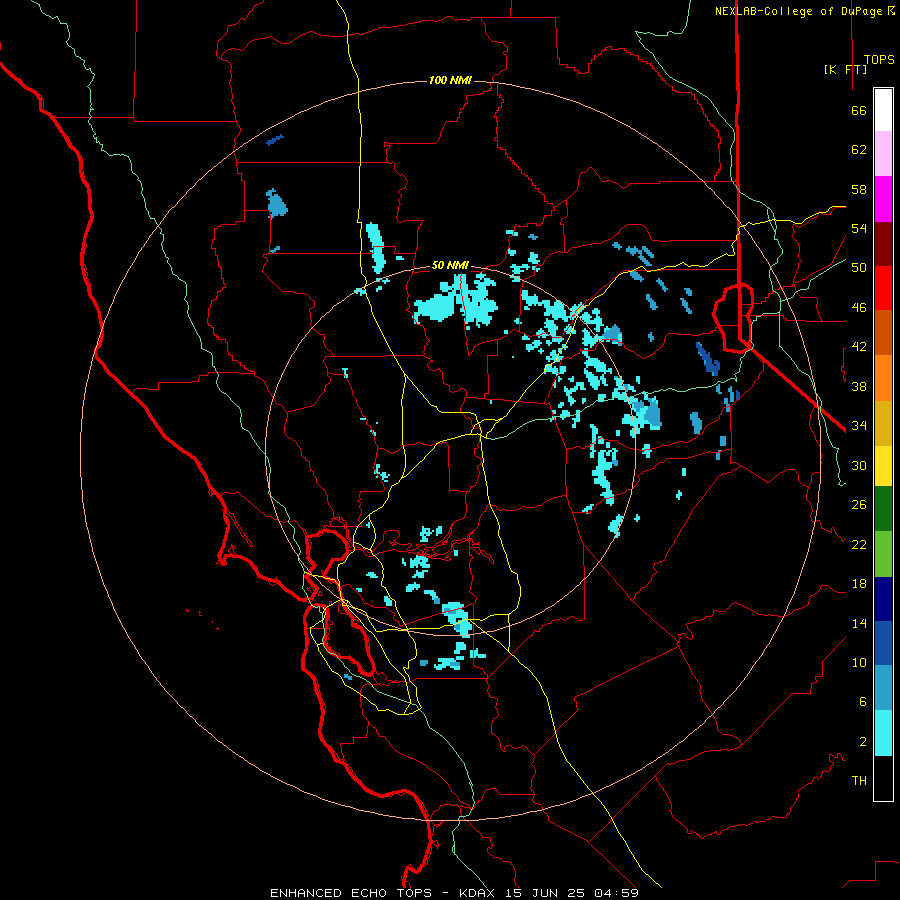Click the yellow legend swatch
Image resolution: width=900 pixels, height=900 pixels.
click(883, 465)
